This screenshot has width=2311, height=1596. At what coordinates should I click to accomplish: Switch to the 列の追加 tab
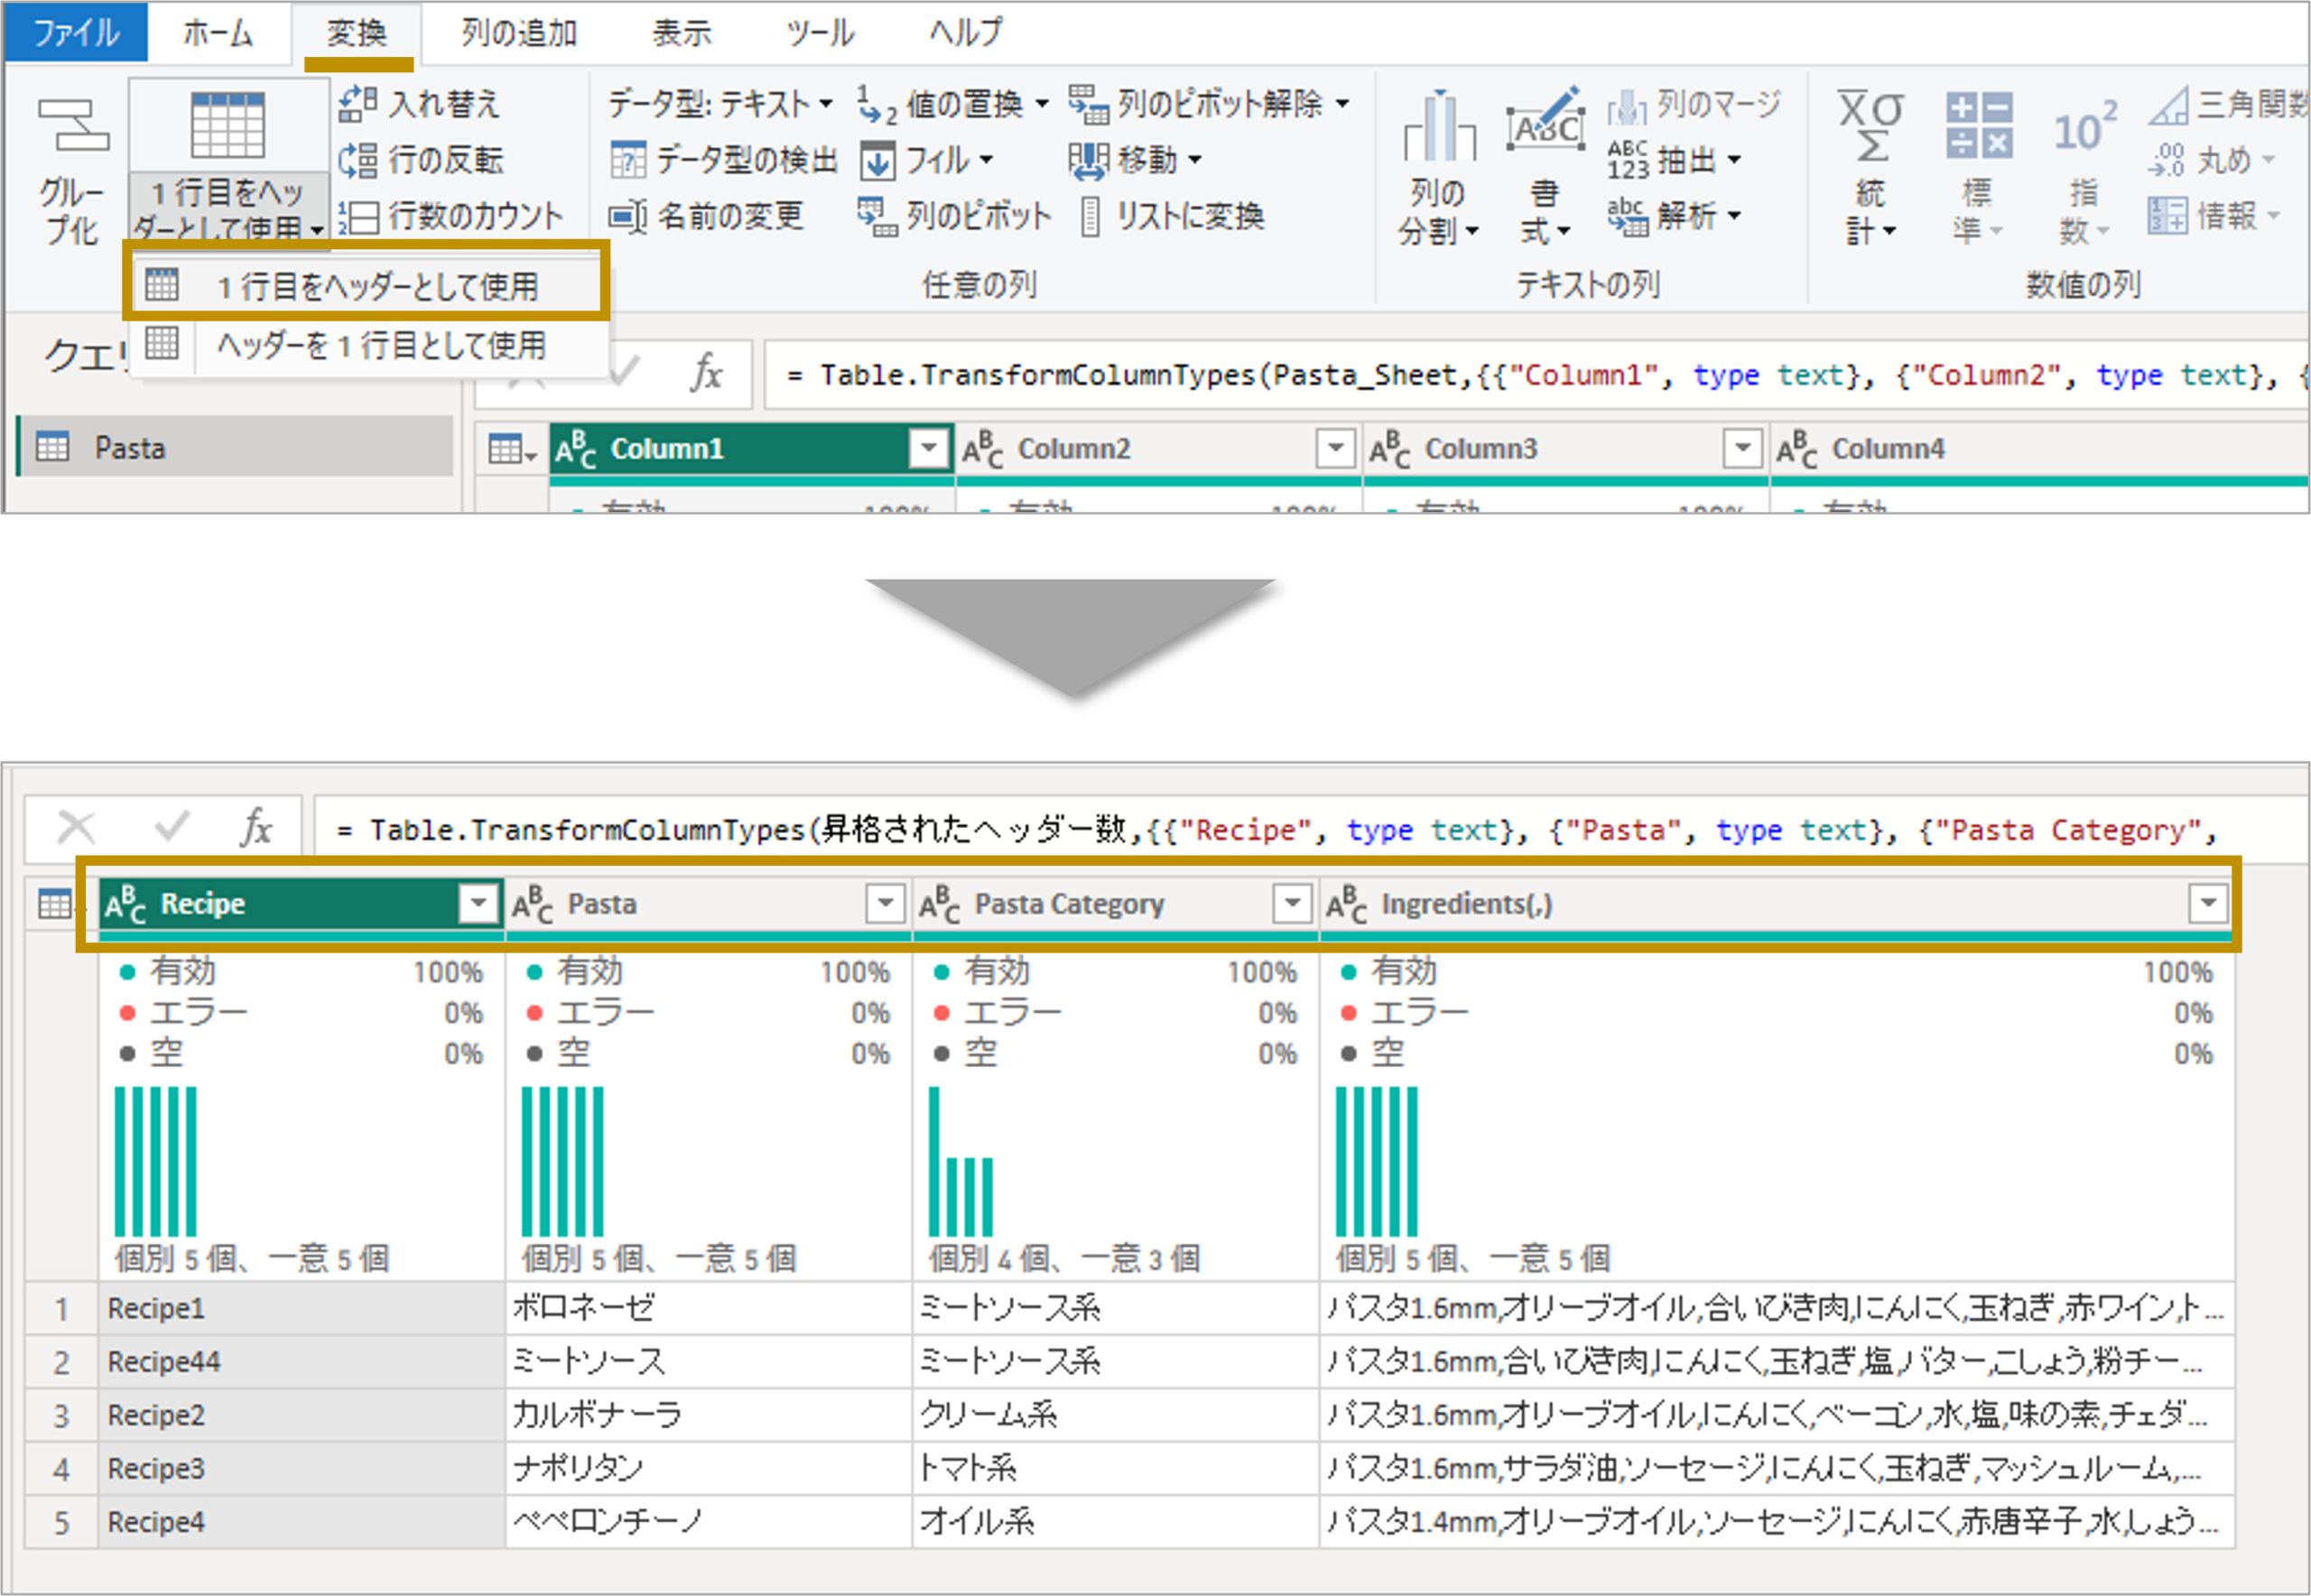click(519, 33)
